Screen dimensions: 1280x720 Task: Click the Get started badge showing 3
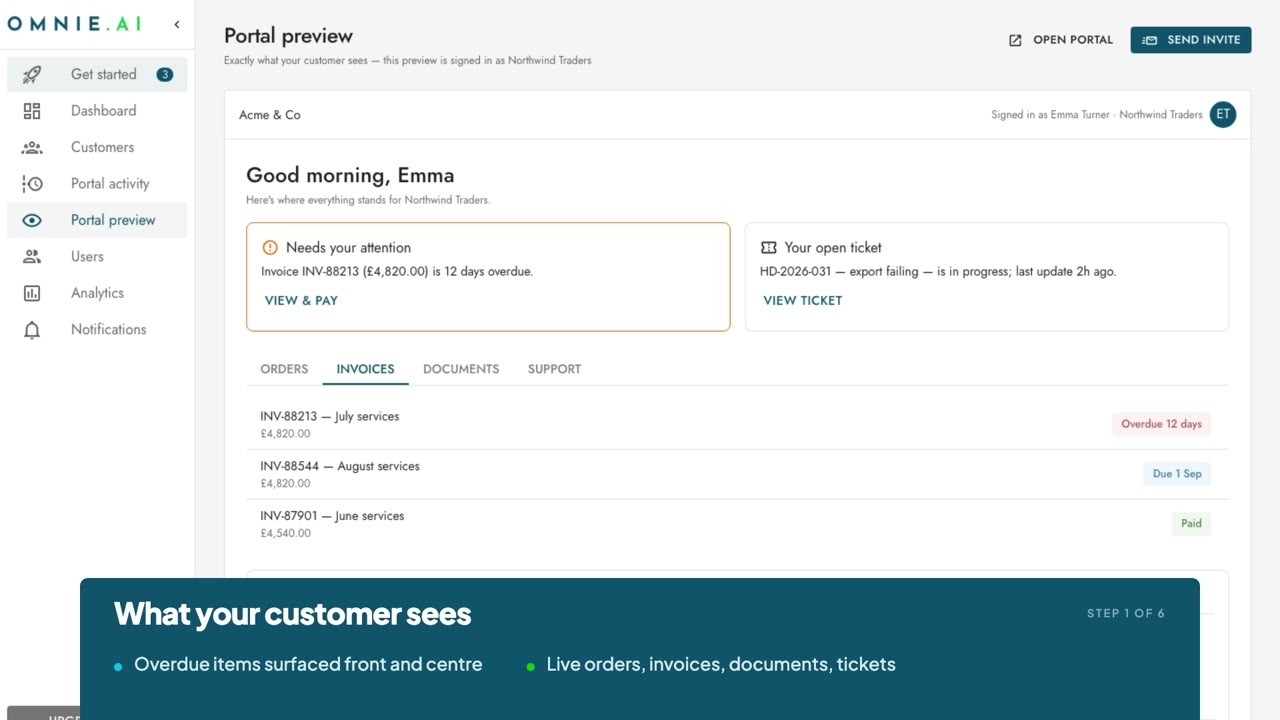pyautogui.click(x=165, y=74)
